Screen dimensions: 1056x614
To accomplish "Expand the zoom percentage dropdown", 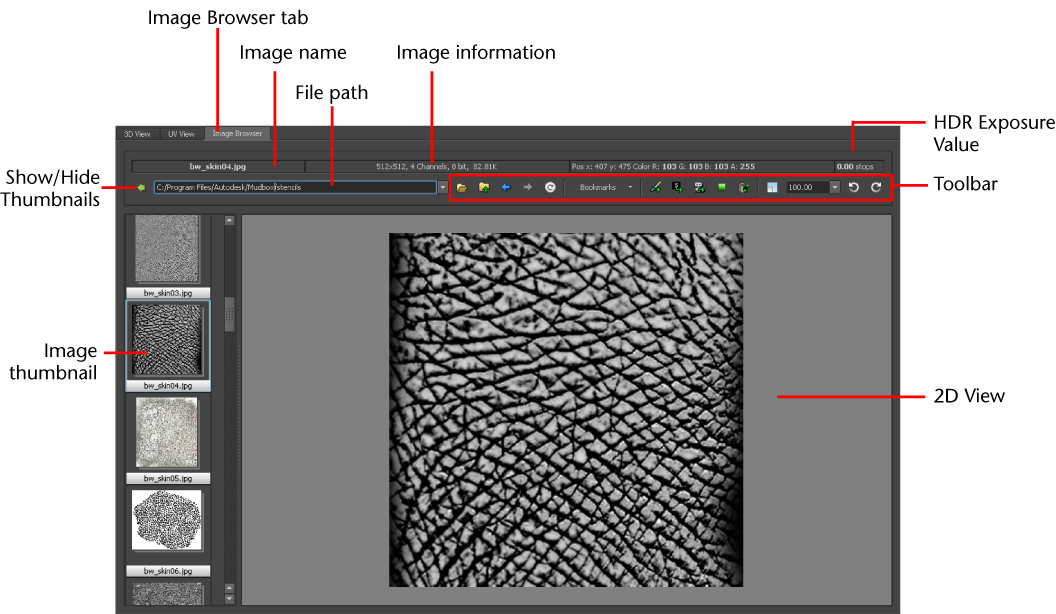I will tap(834, 188).
